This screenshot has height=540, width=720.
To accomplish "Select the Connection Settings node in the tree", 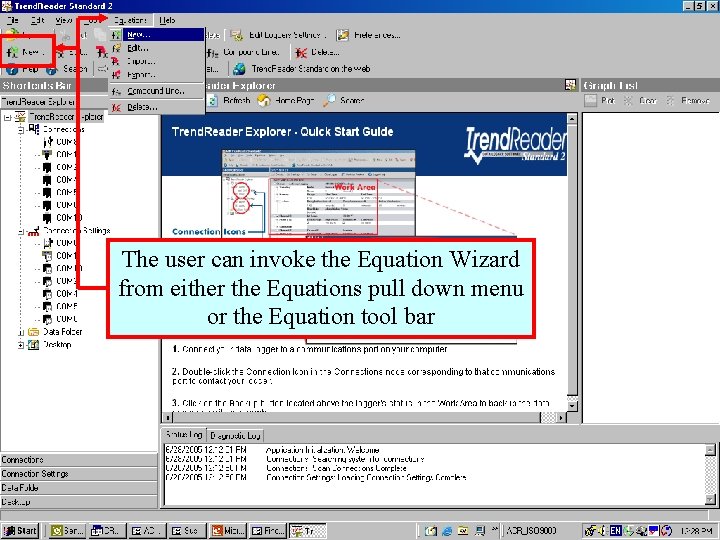I will (x=77, y=231).
